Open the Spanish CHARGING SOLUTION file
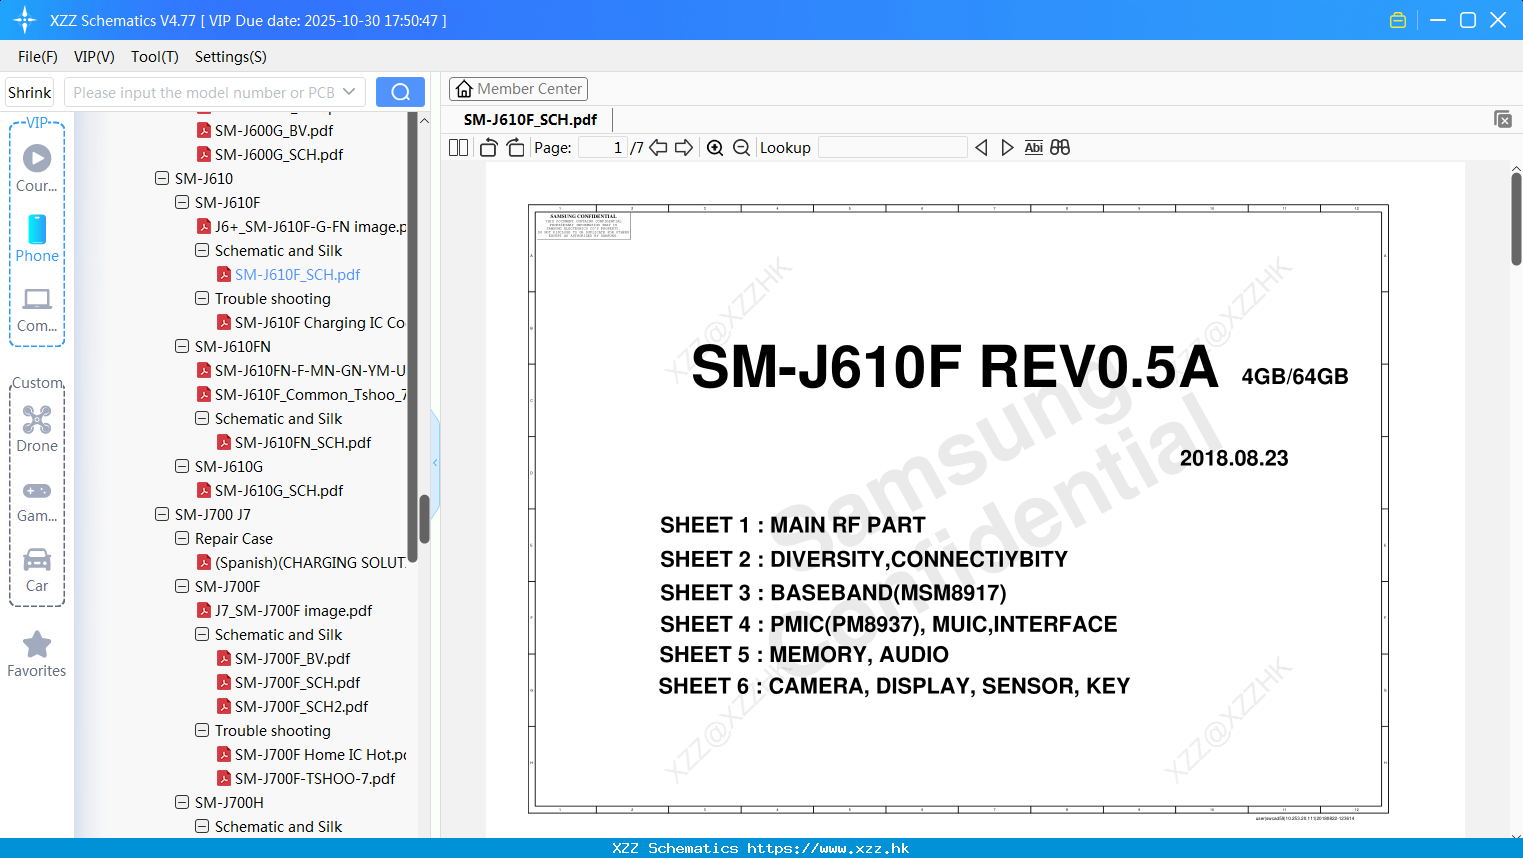1523x858 pixels. tap(302, 562)
